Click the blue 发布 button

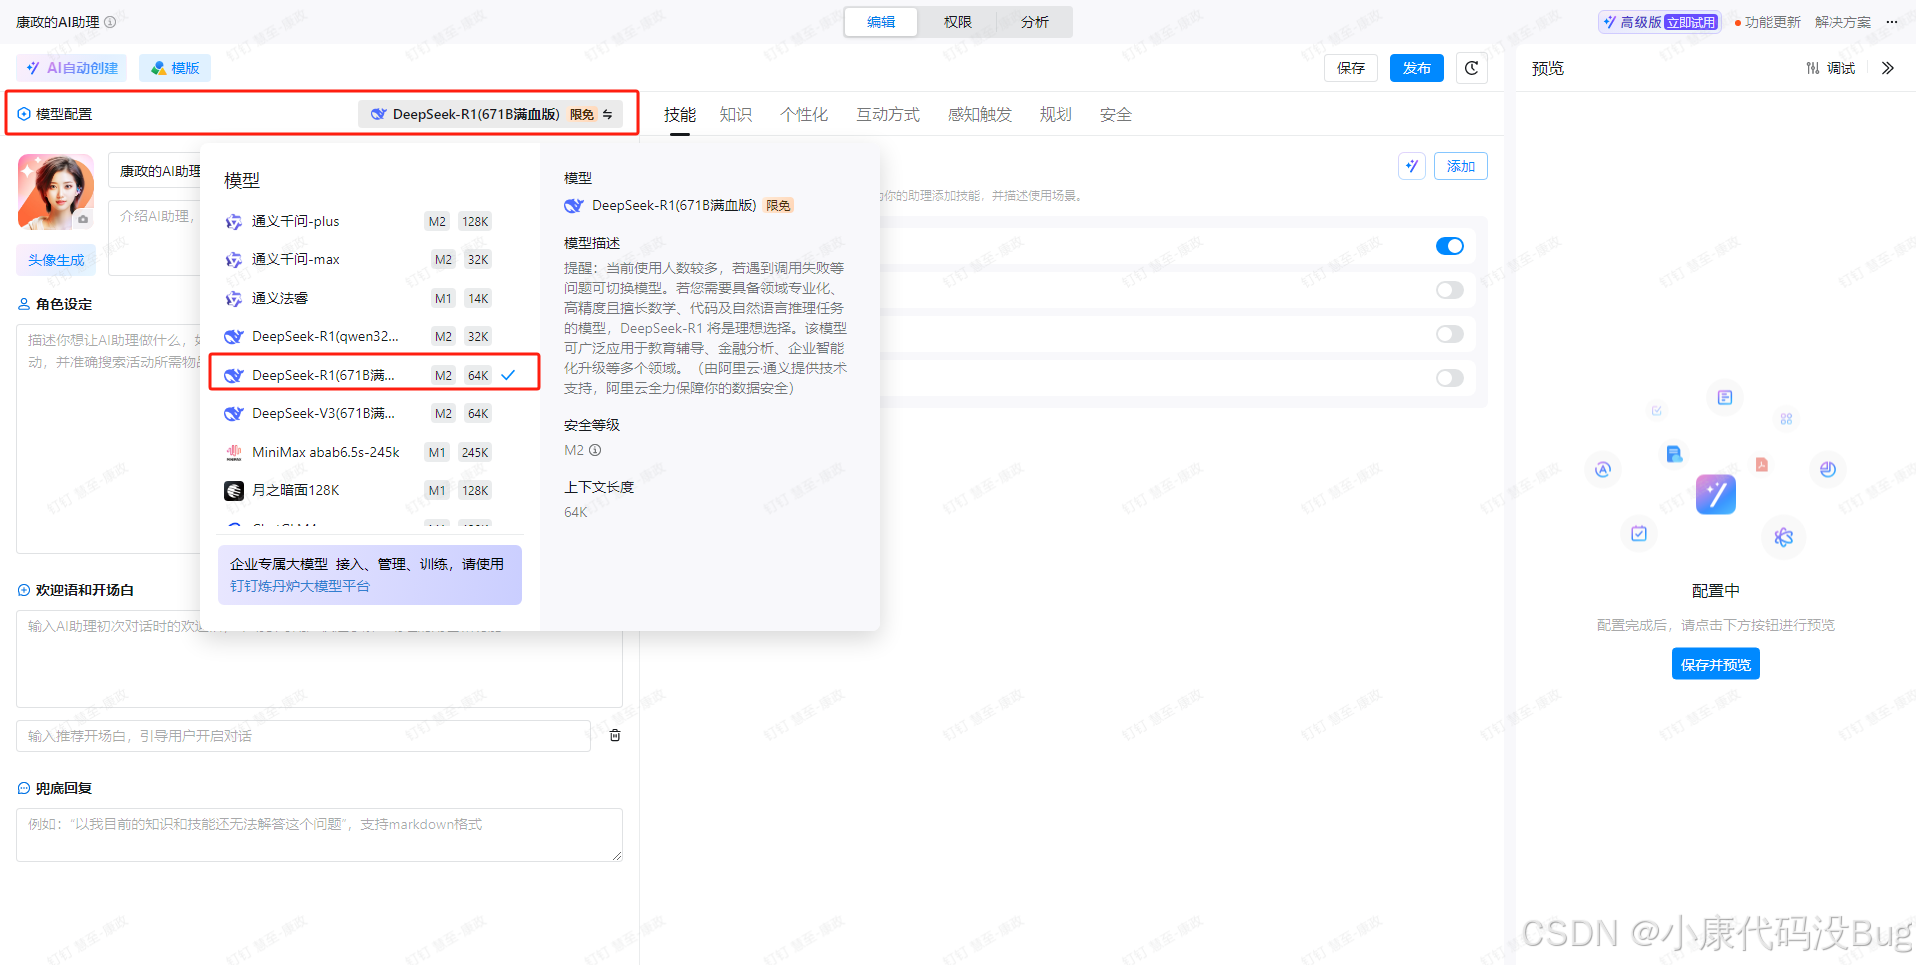(x=1416, y=68)
